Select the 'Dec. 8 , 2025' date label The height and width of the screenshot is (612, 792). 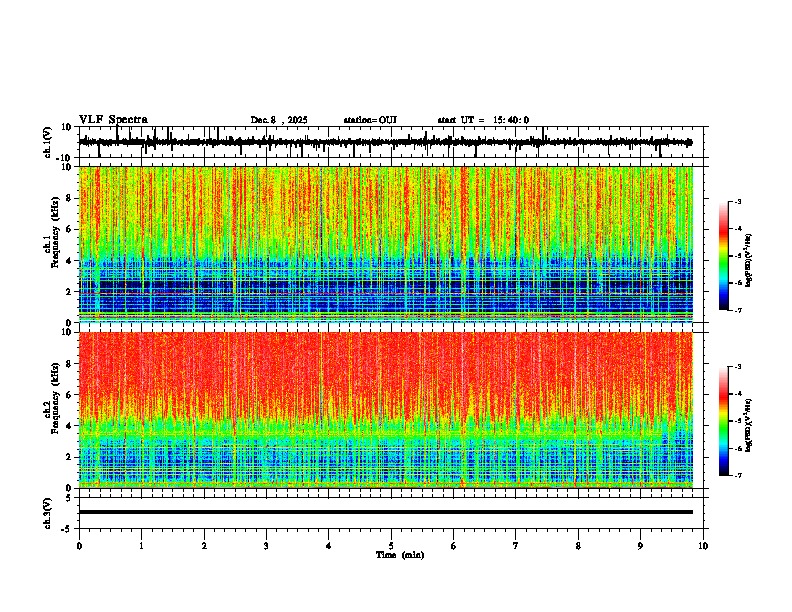pos(279,120)
